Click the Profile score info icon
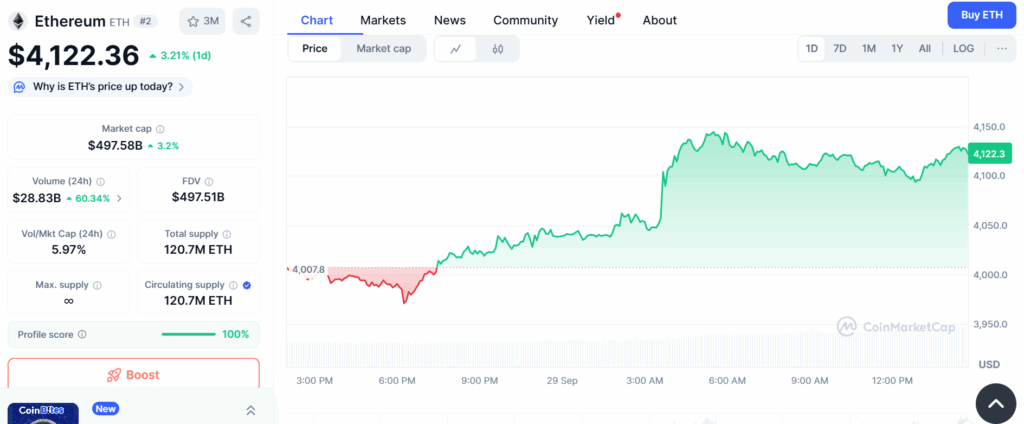 click(x=82, y=334)
